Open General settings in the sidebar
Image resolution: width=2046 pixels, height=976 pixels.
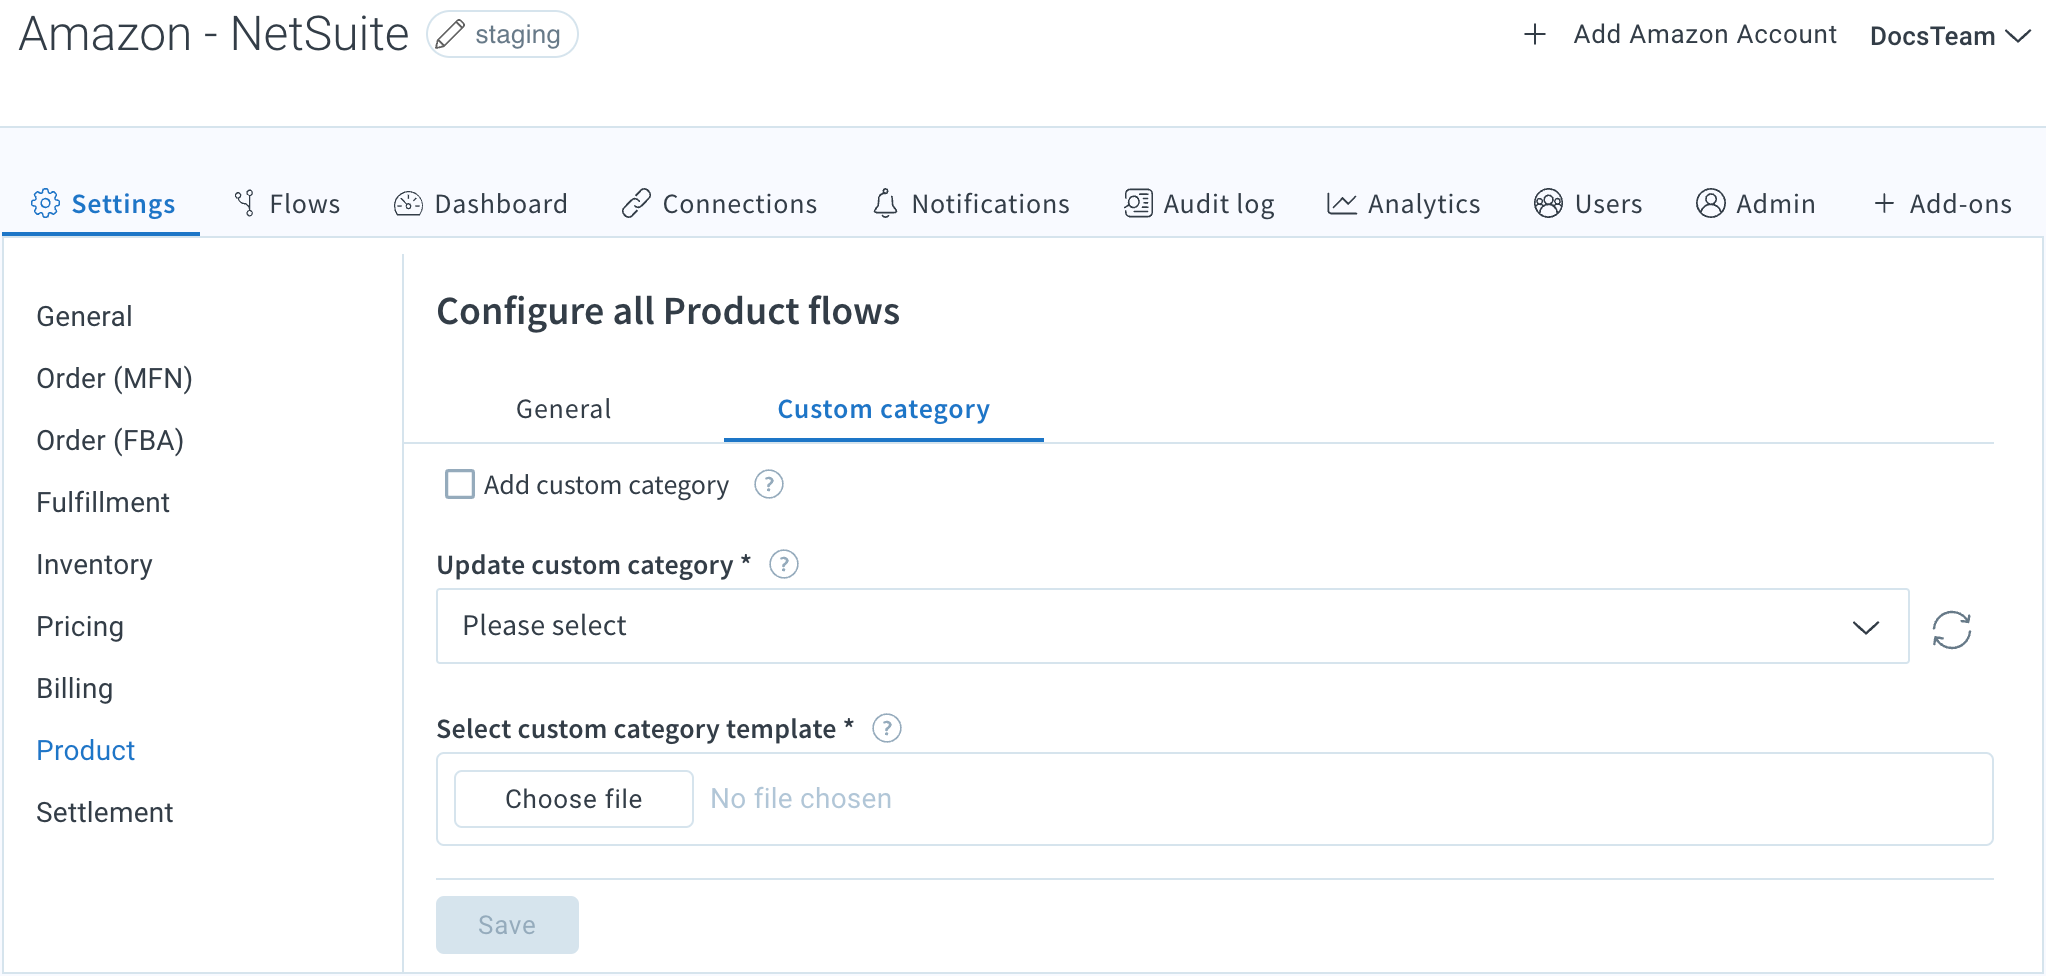tap(84, 317)
